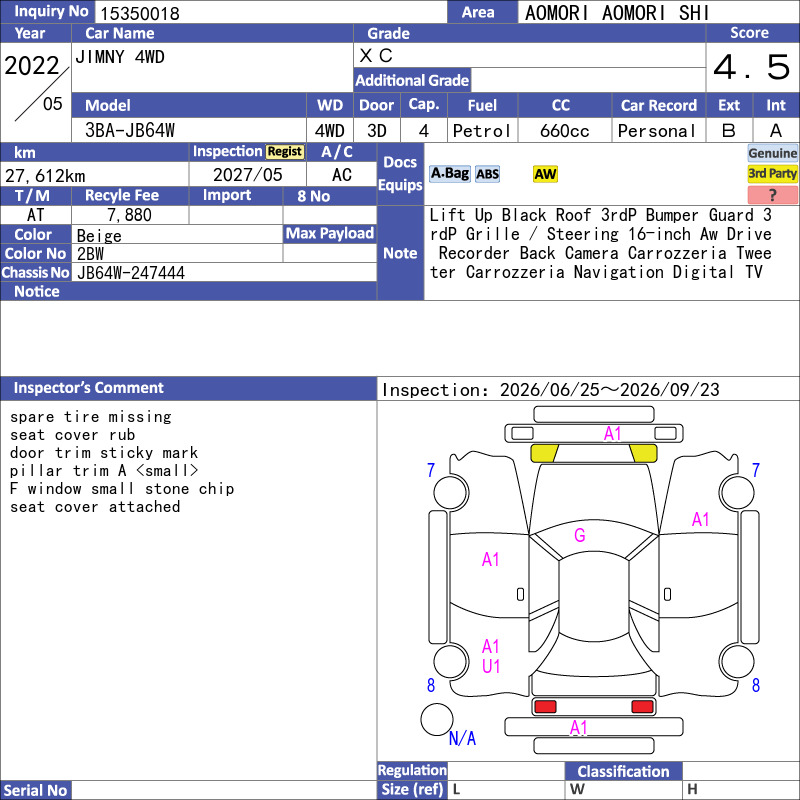Click the score value 4.5

(752, 67)
